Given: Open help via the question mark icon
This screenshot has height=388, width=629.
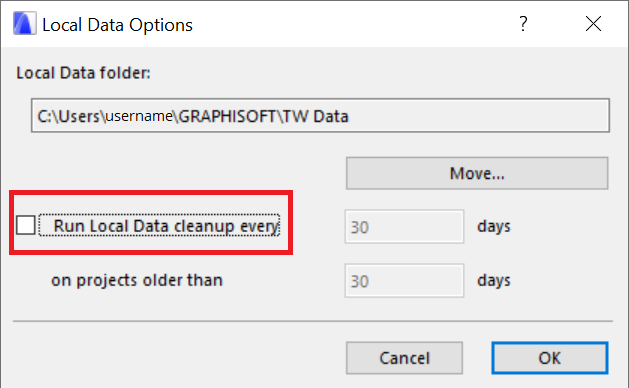Looking at the screenshot, I should 523,24.
